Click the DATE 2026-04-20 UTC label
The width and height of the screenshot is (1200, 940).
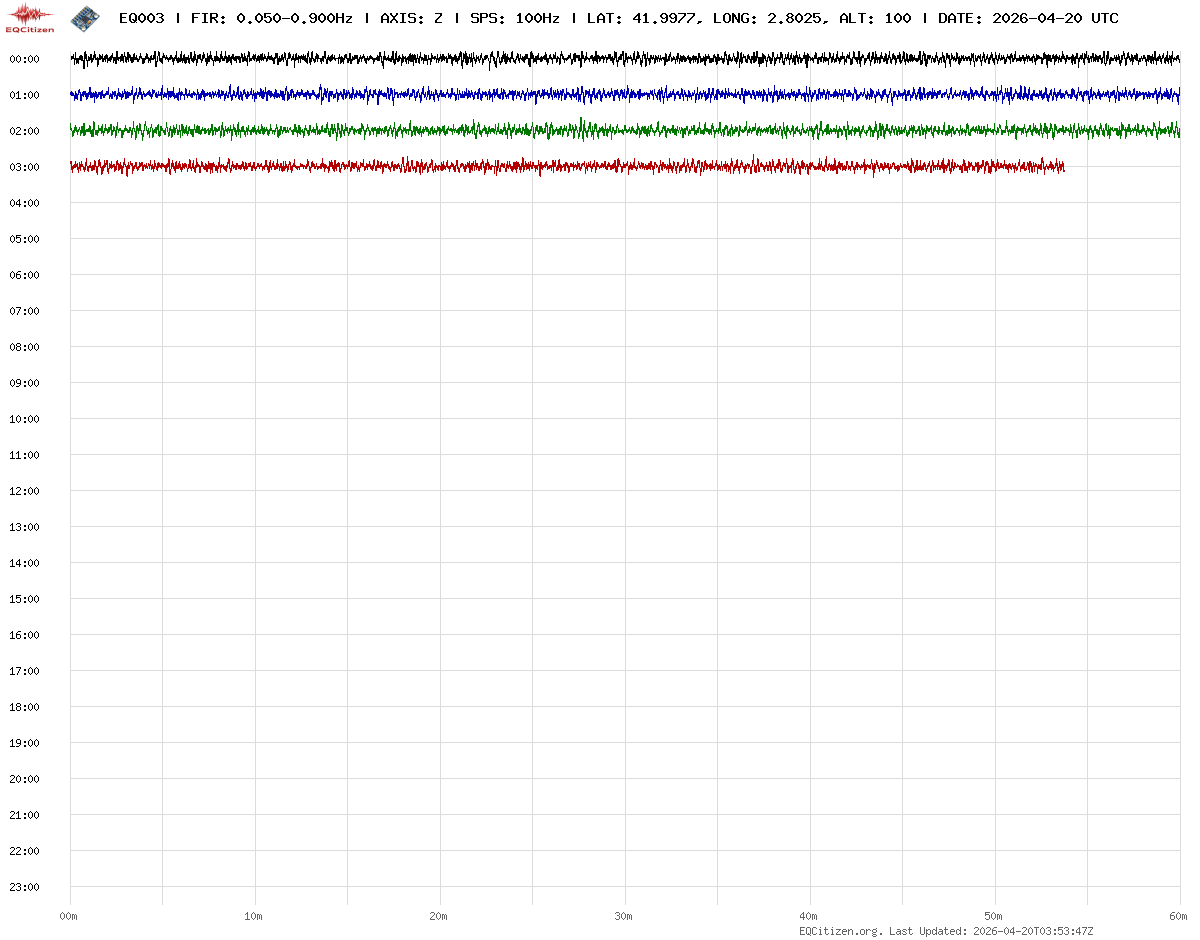click(1028, 19)
